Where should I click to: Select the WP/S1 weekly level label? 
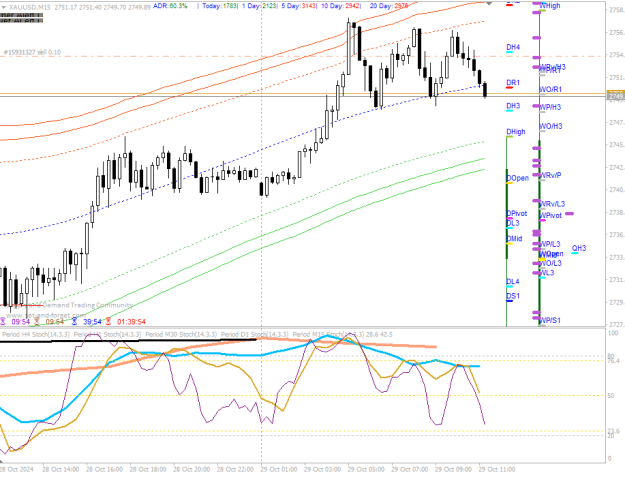pos(550,320)
